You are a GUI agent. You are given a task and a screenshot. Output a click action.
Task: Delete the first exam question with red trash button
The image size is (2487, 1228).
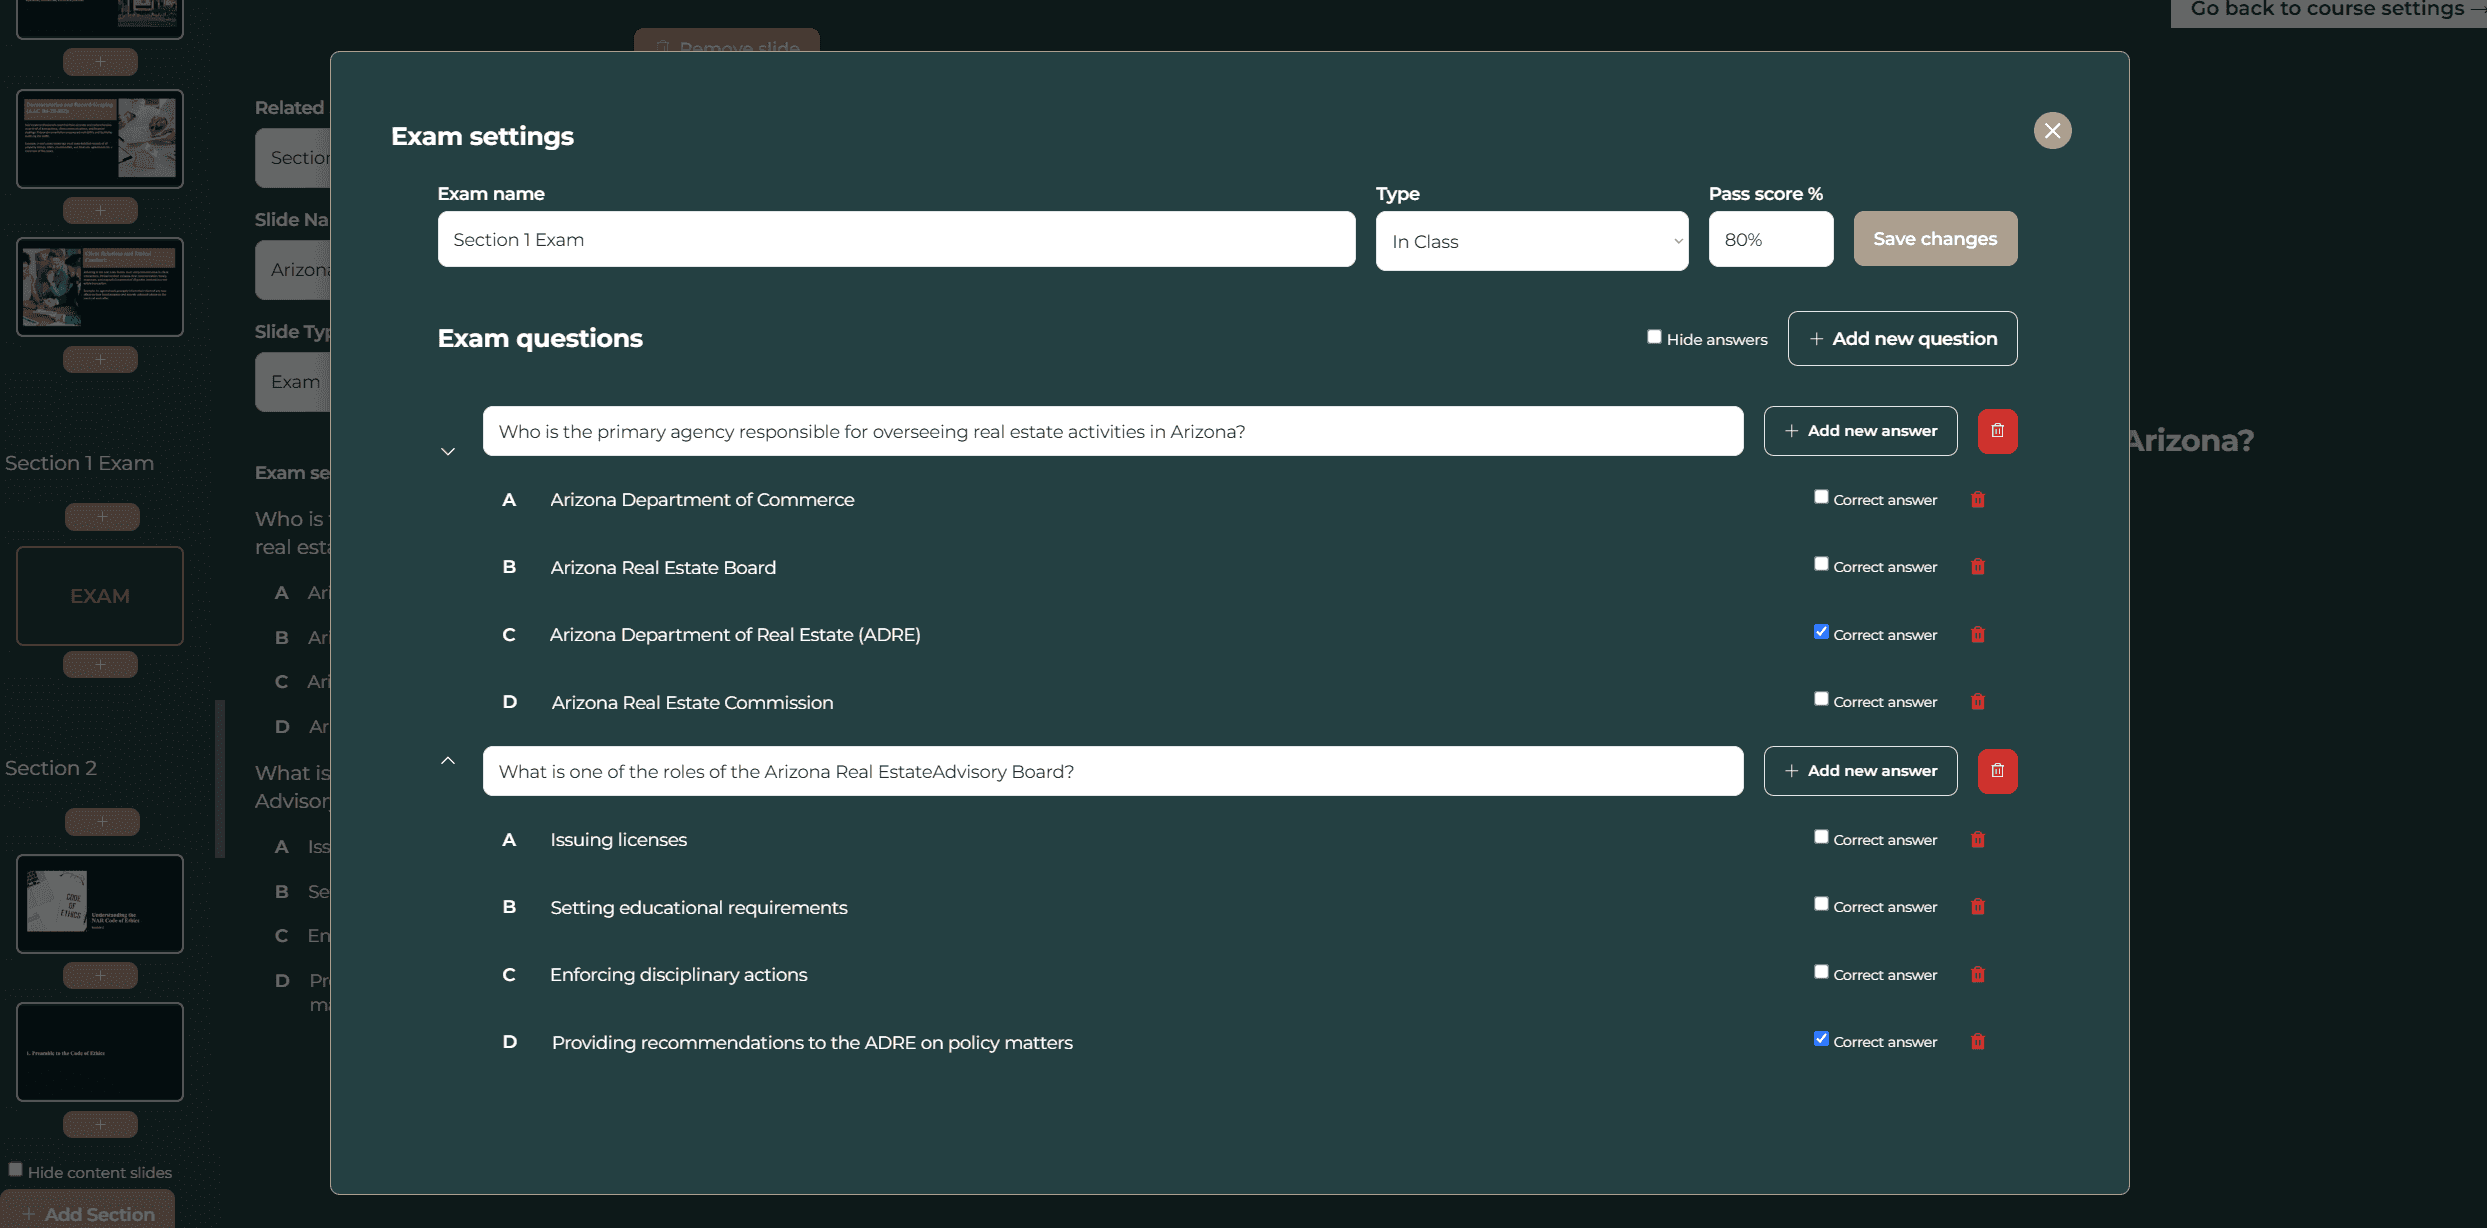[1997, 431]
